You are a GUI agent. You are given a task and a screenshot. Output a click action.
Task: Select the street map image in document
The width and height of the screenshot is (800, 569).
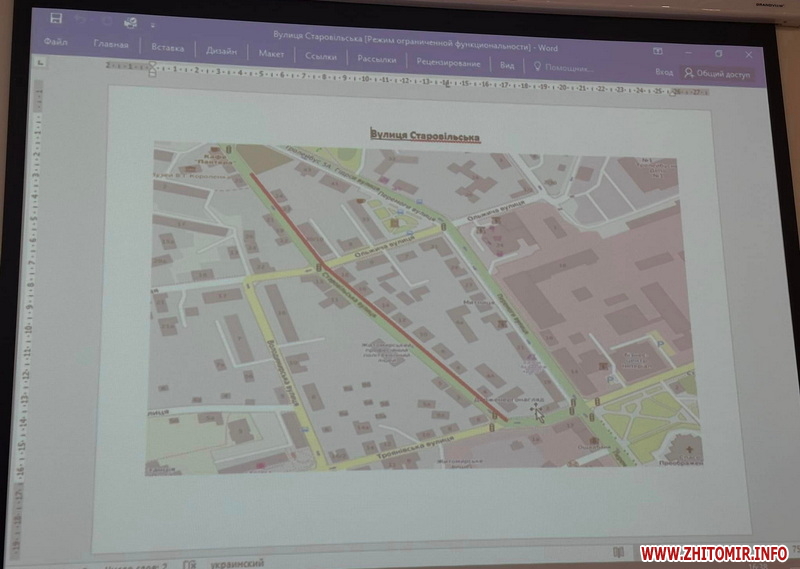pos(425,306)
